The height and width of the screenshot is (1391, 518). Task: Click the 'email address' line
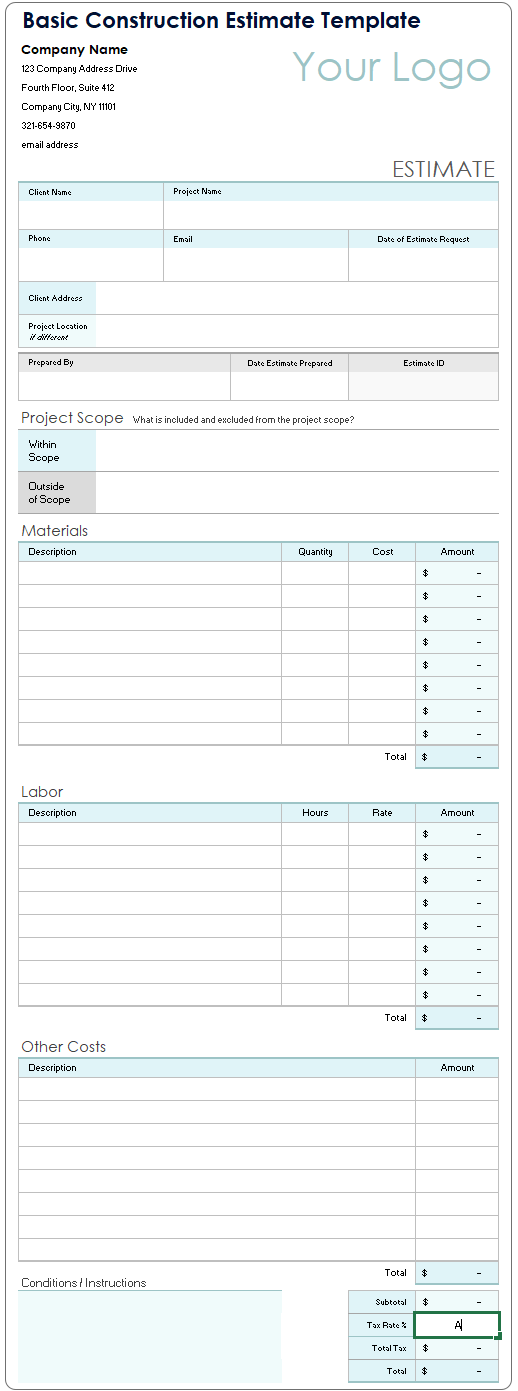click(x=50, y=145)
